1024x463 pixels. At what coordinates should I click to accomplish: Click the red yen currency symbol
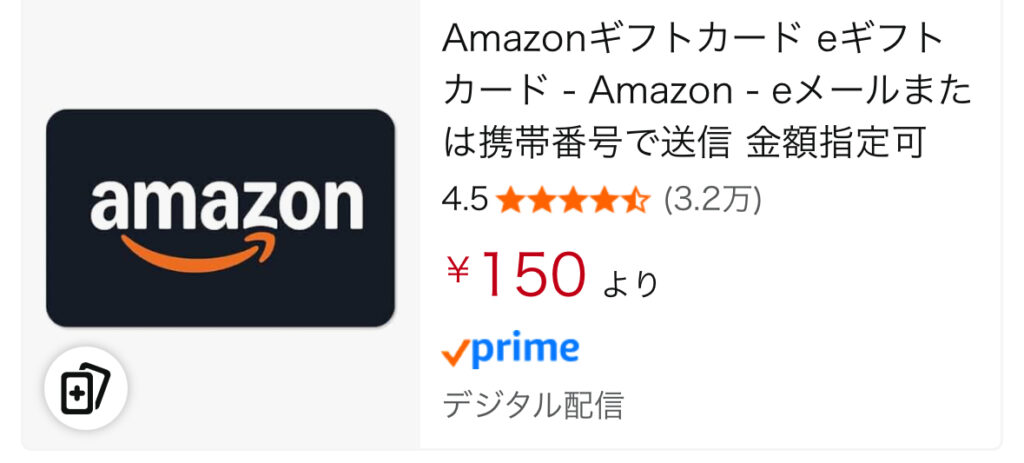pos(458,270)
